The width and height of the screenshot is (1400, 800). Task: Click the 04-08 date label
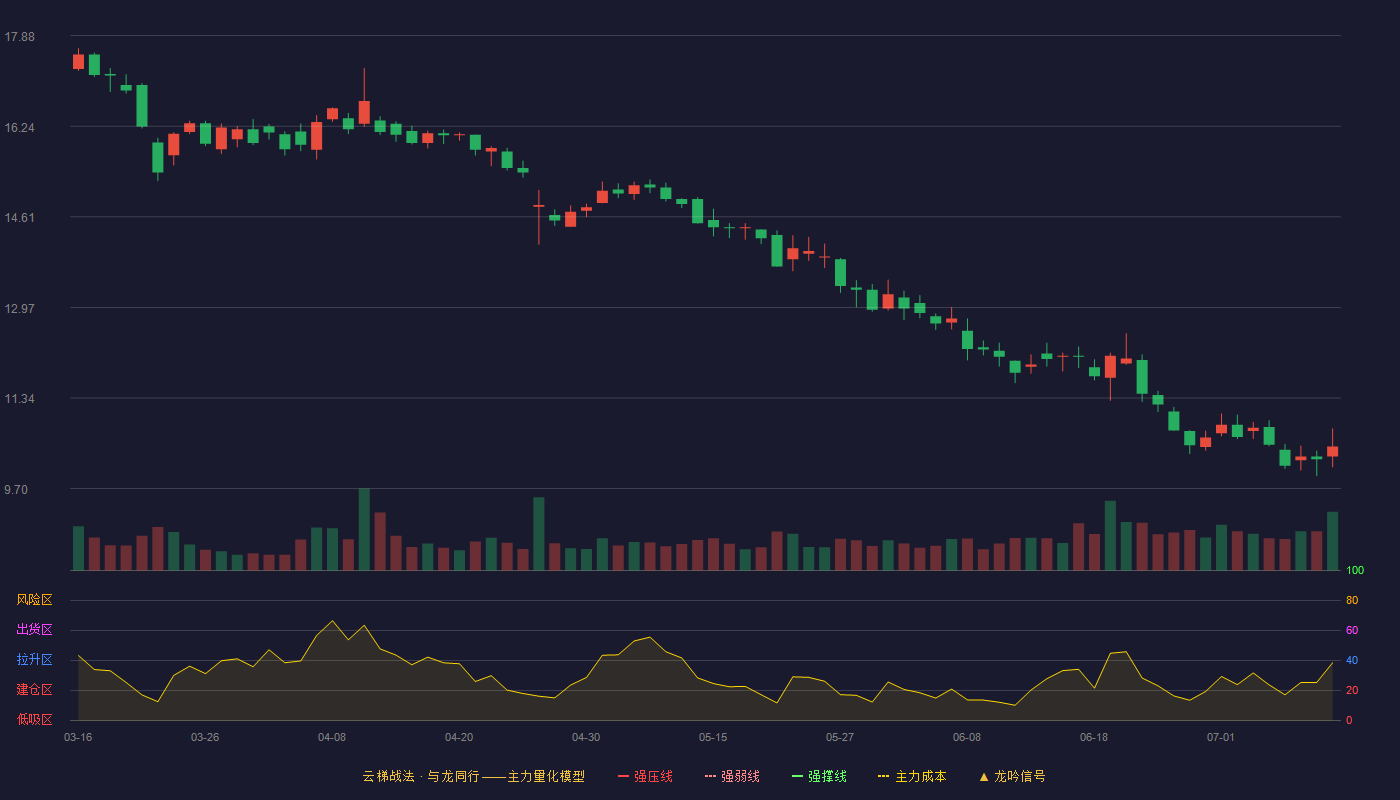click(332, 737)
